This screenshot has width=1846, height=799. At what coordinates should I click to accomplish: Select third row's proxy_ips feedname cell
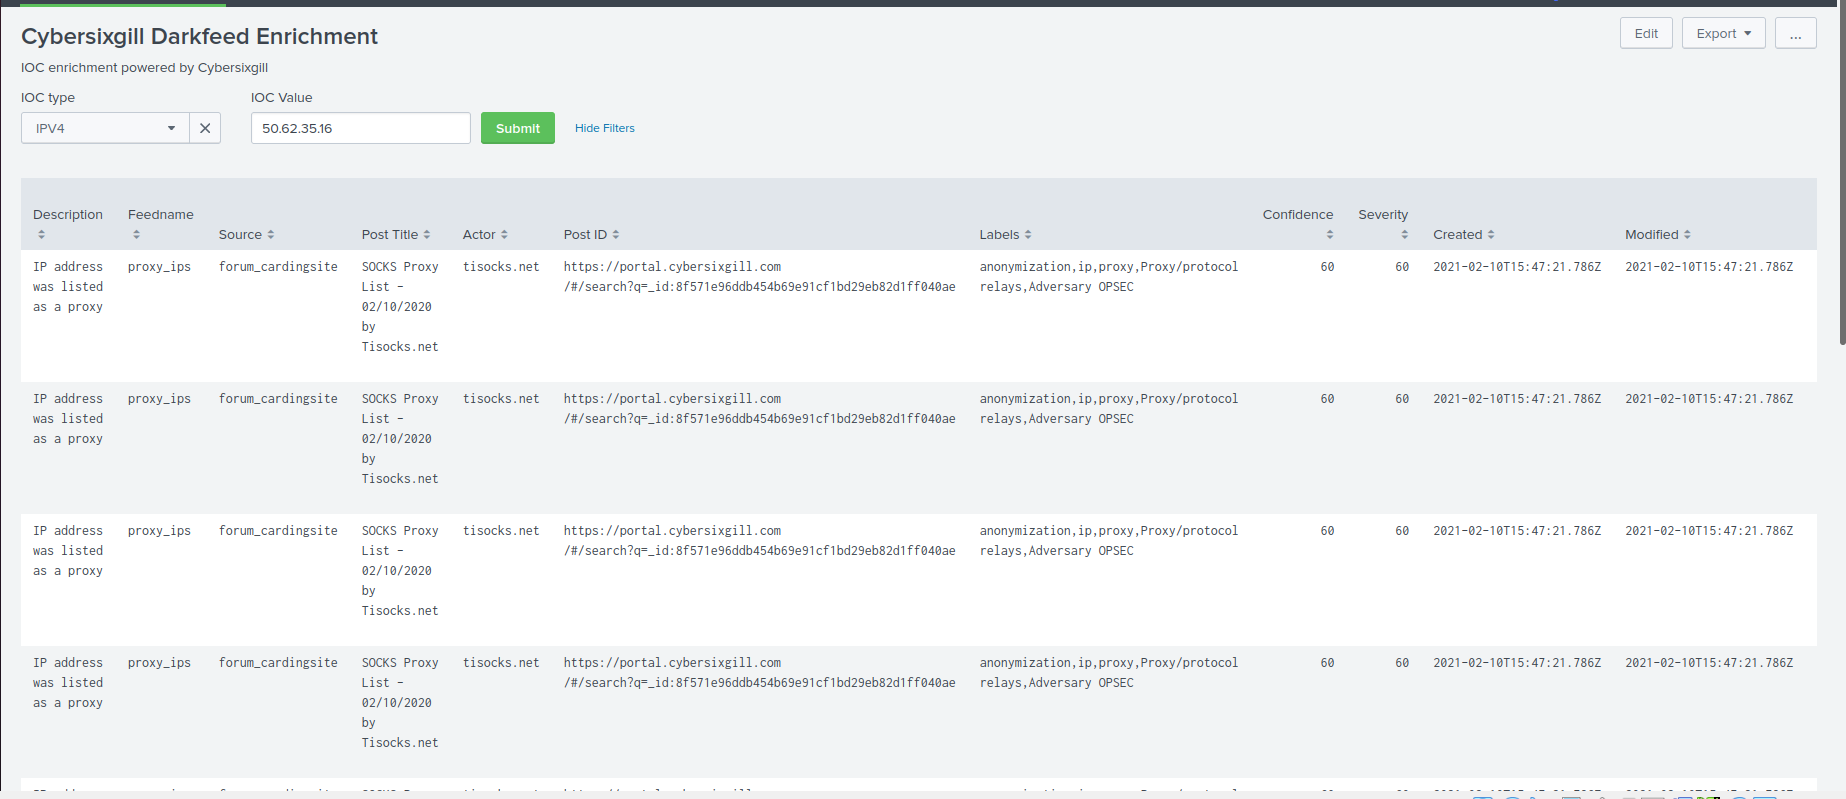(x=159, y=531)
